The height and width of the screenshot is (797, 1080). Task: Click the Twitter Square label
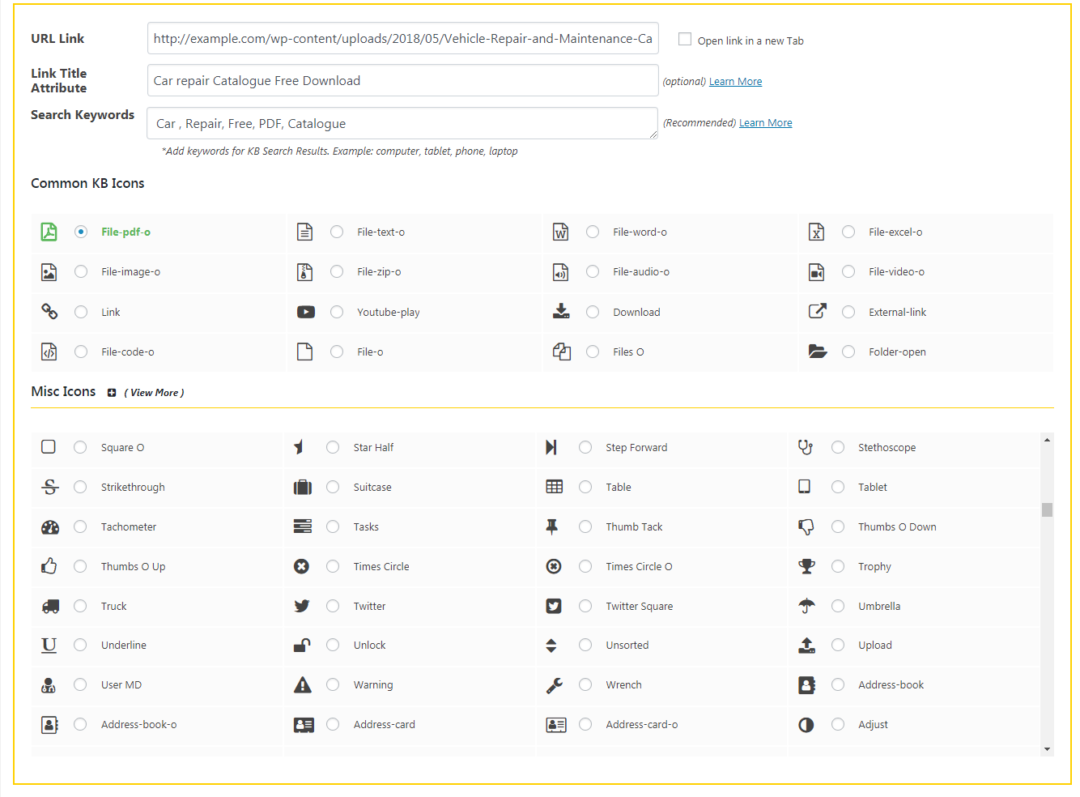[639, 606]
